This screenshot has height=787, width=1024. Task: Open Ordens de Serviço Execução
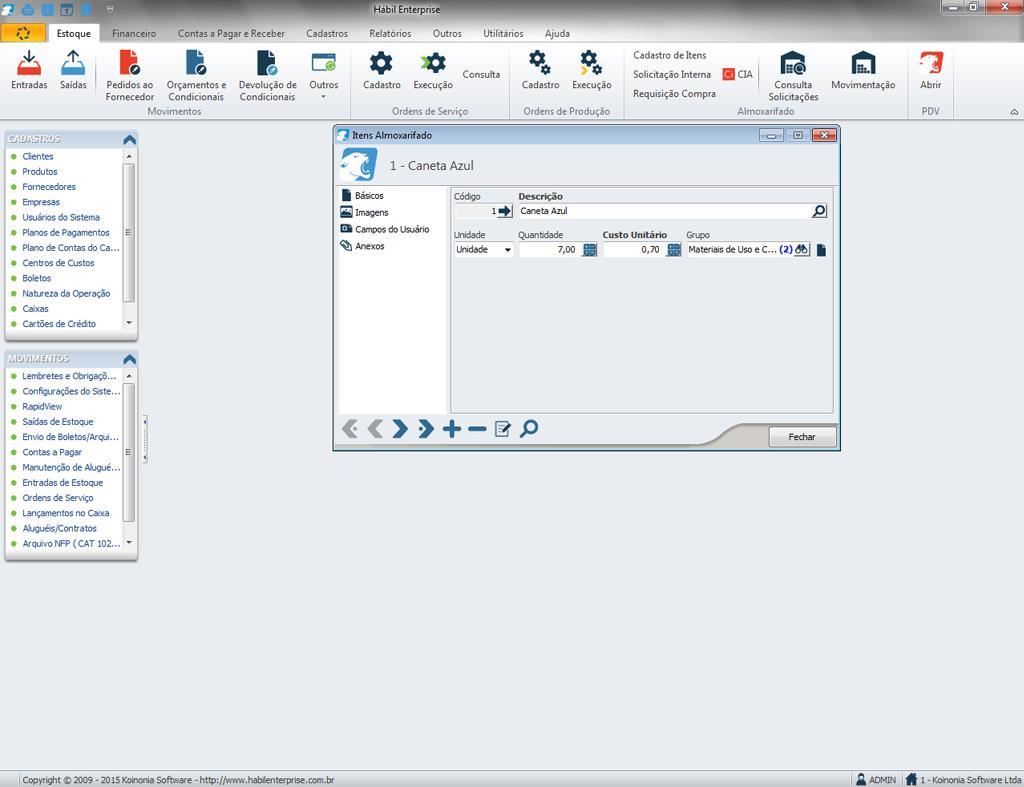433,70
